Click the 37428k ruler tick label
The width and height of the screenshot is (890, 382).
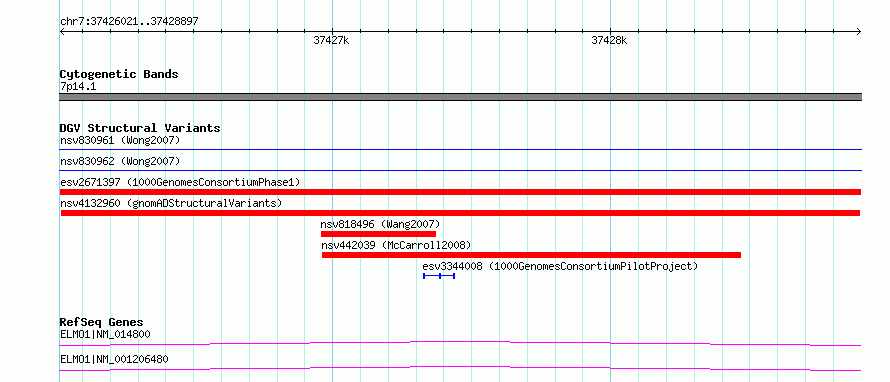click(x=610, y=40)
